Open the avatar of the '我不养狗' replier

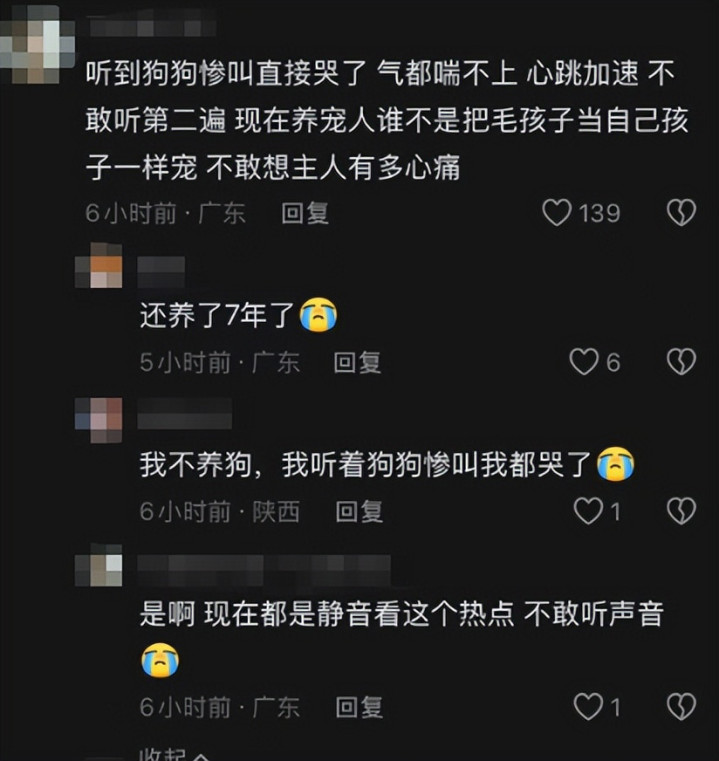[99, 420]
